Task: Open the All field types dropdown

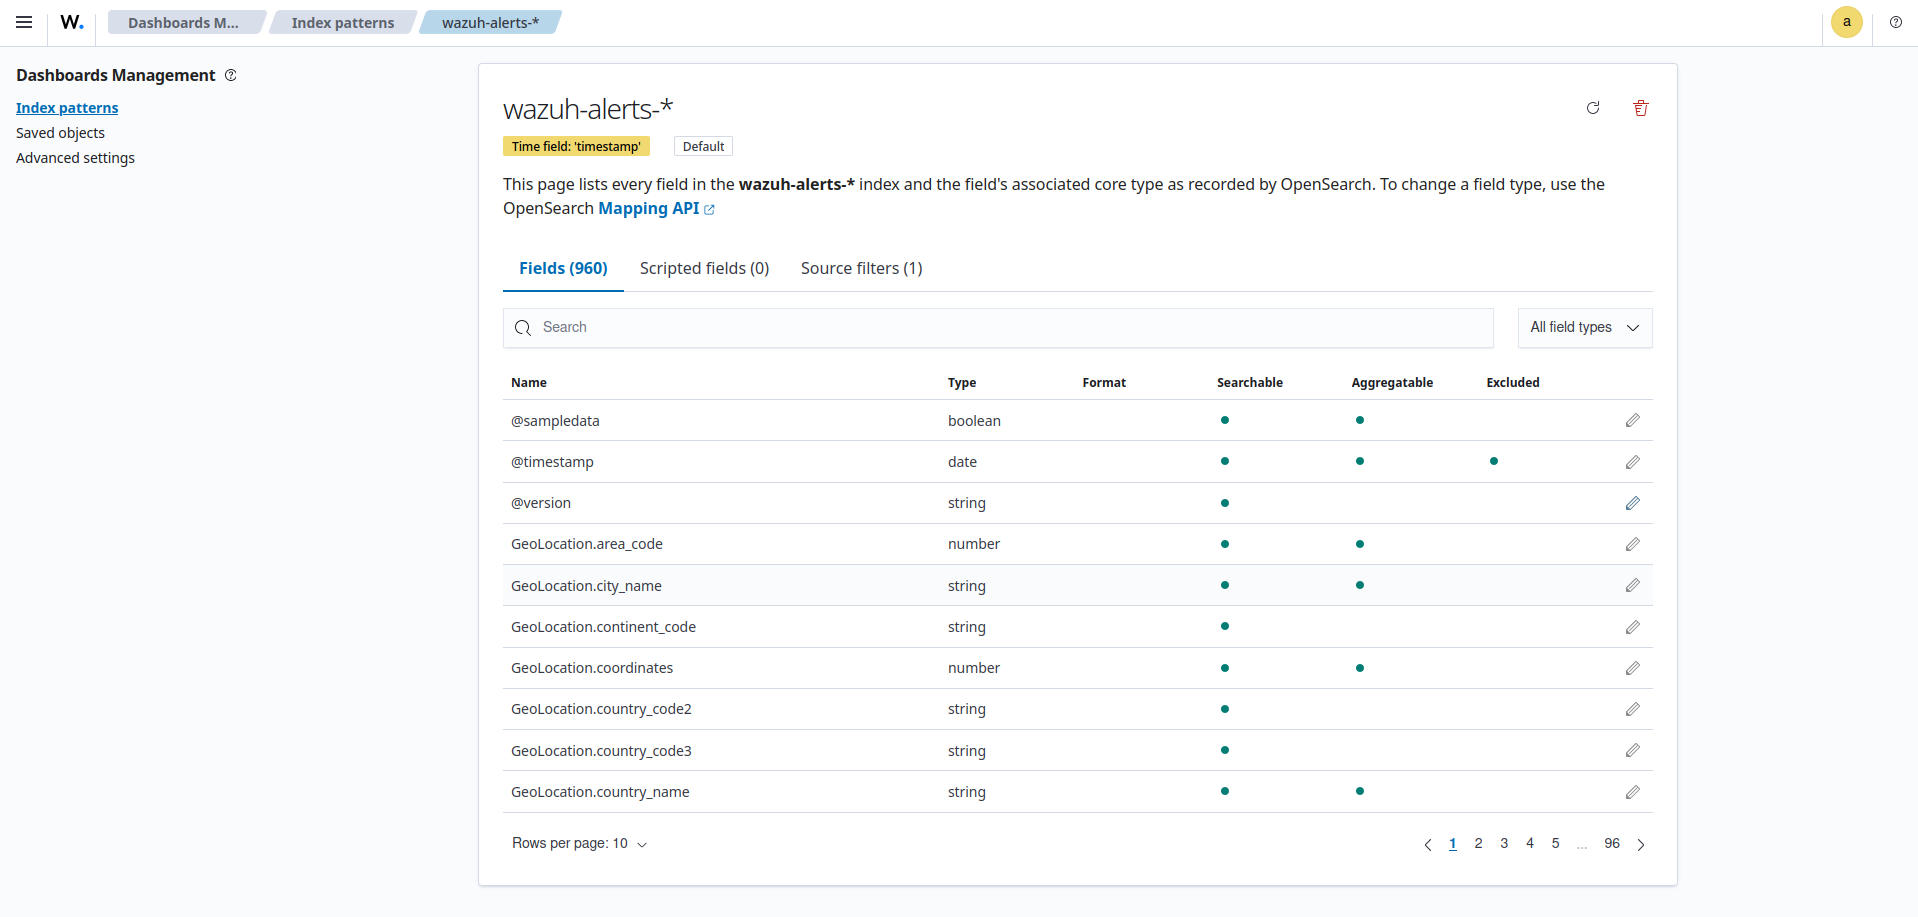Action: (x=1584, y=328)
